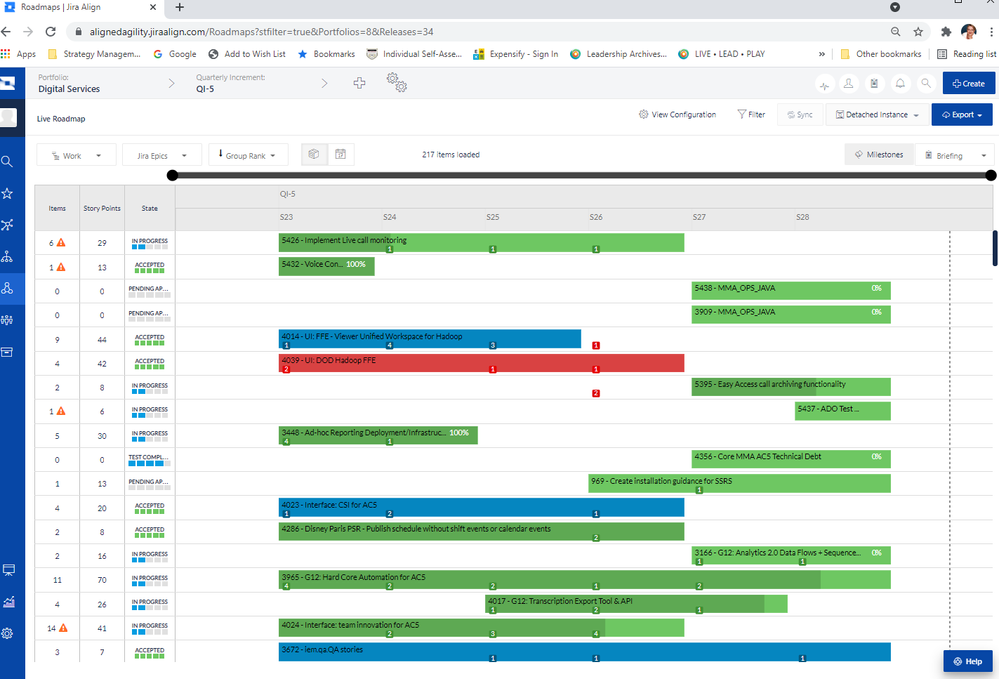The height and width of the screenshot is (679, 999).
Task: Open the double-gear configuration icon
Action: click(x=396, y=82)
